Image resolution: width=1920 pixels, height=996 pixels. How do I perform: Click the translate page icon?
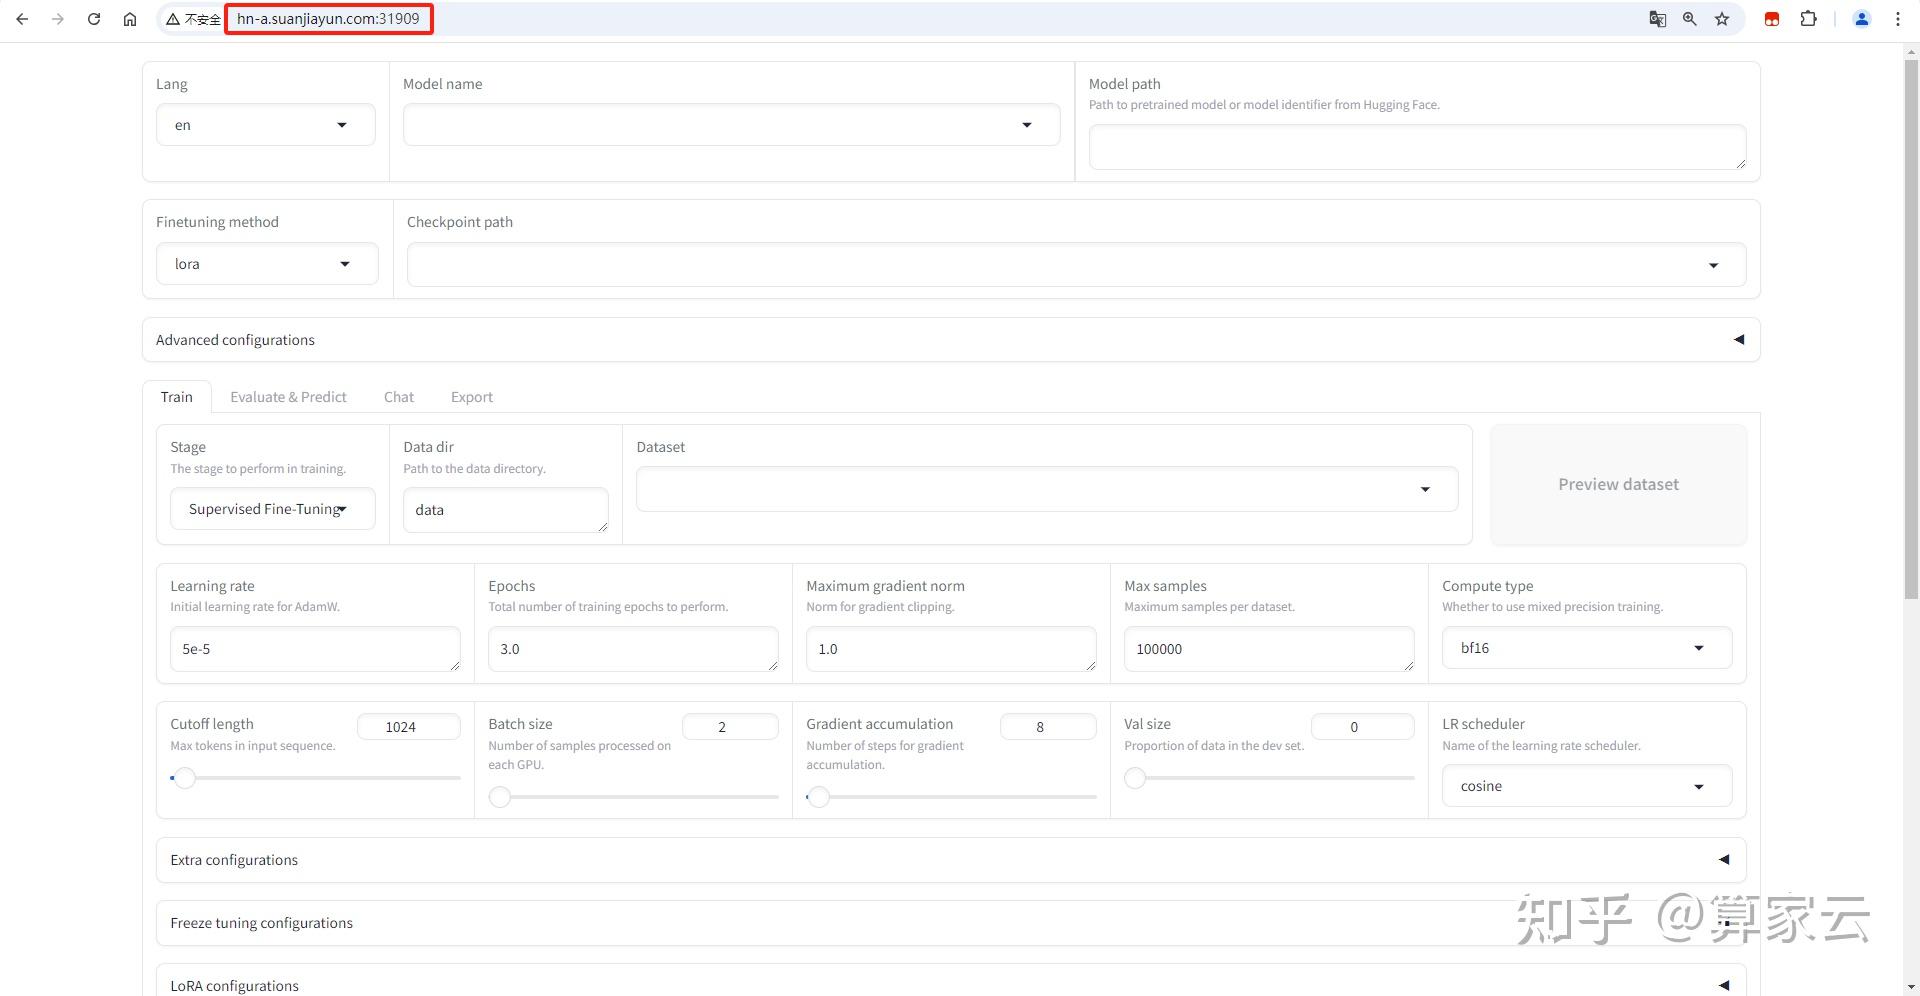click(1657, 19)
